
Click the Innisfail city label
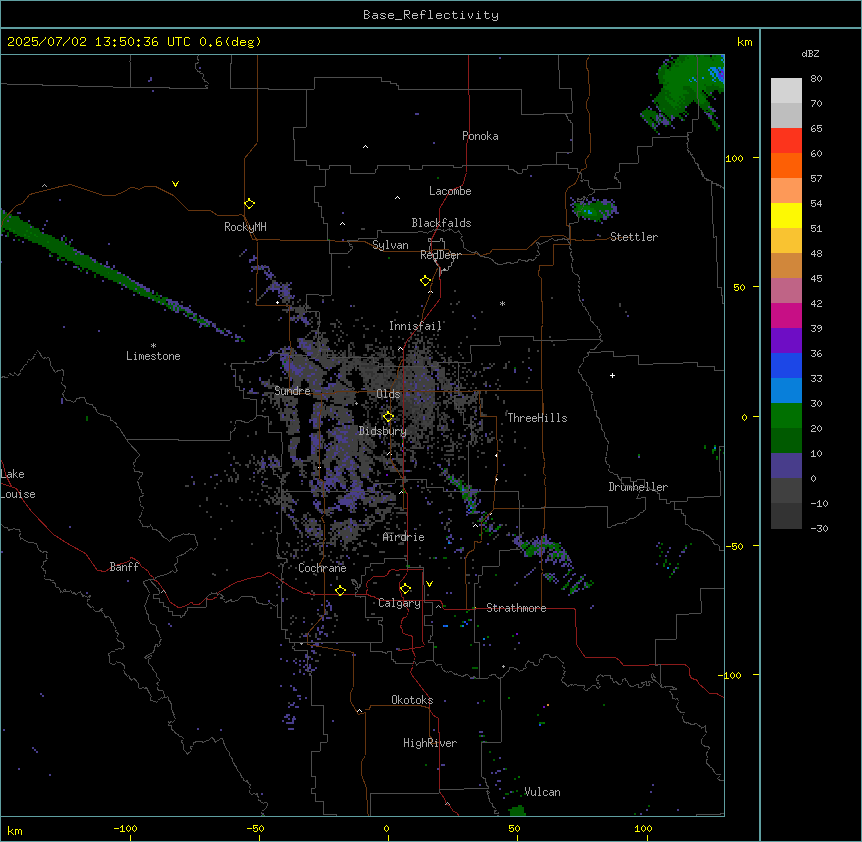pyautogui.click(x=415, y=326)
